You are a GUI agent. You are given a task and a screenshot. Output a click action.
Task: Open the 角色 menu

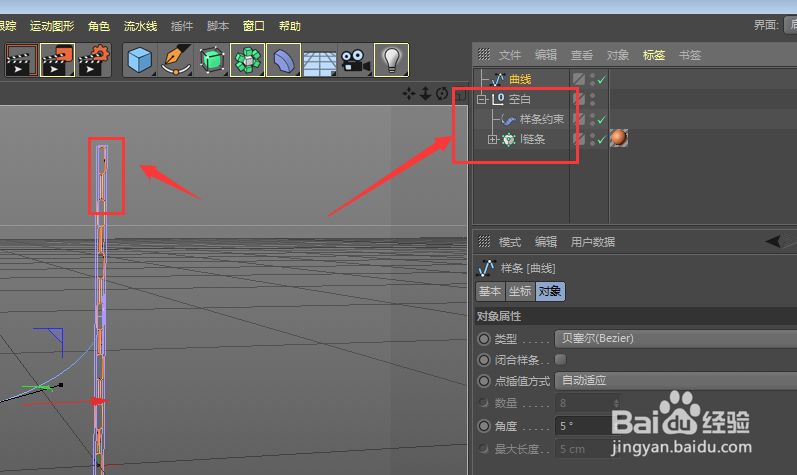[99, 26]
